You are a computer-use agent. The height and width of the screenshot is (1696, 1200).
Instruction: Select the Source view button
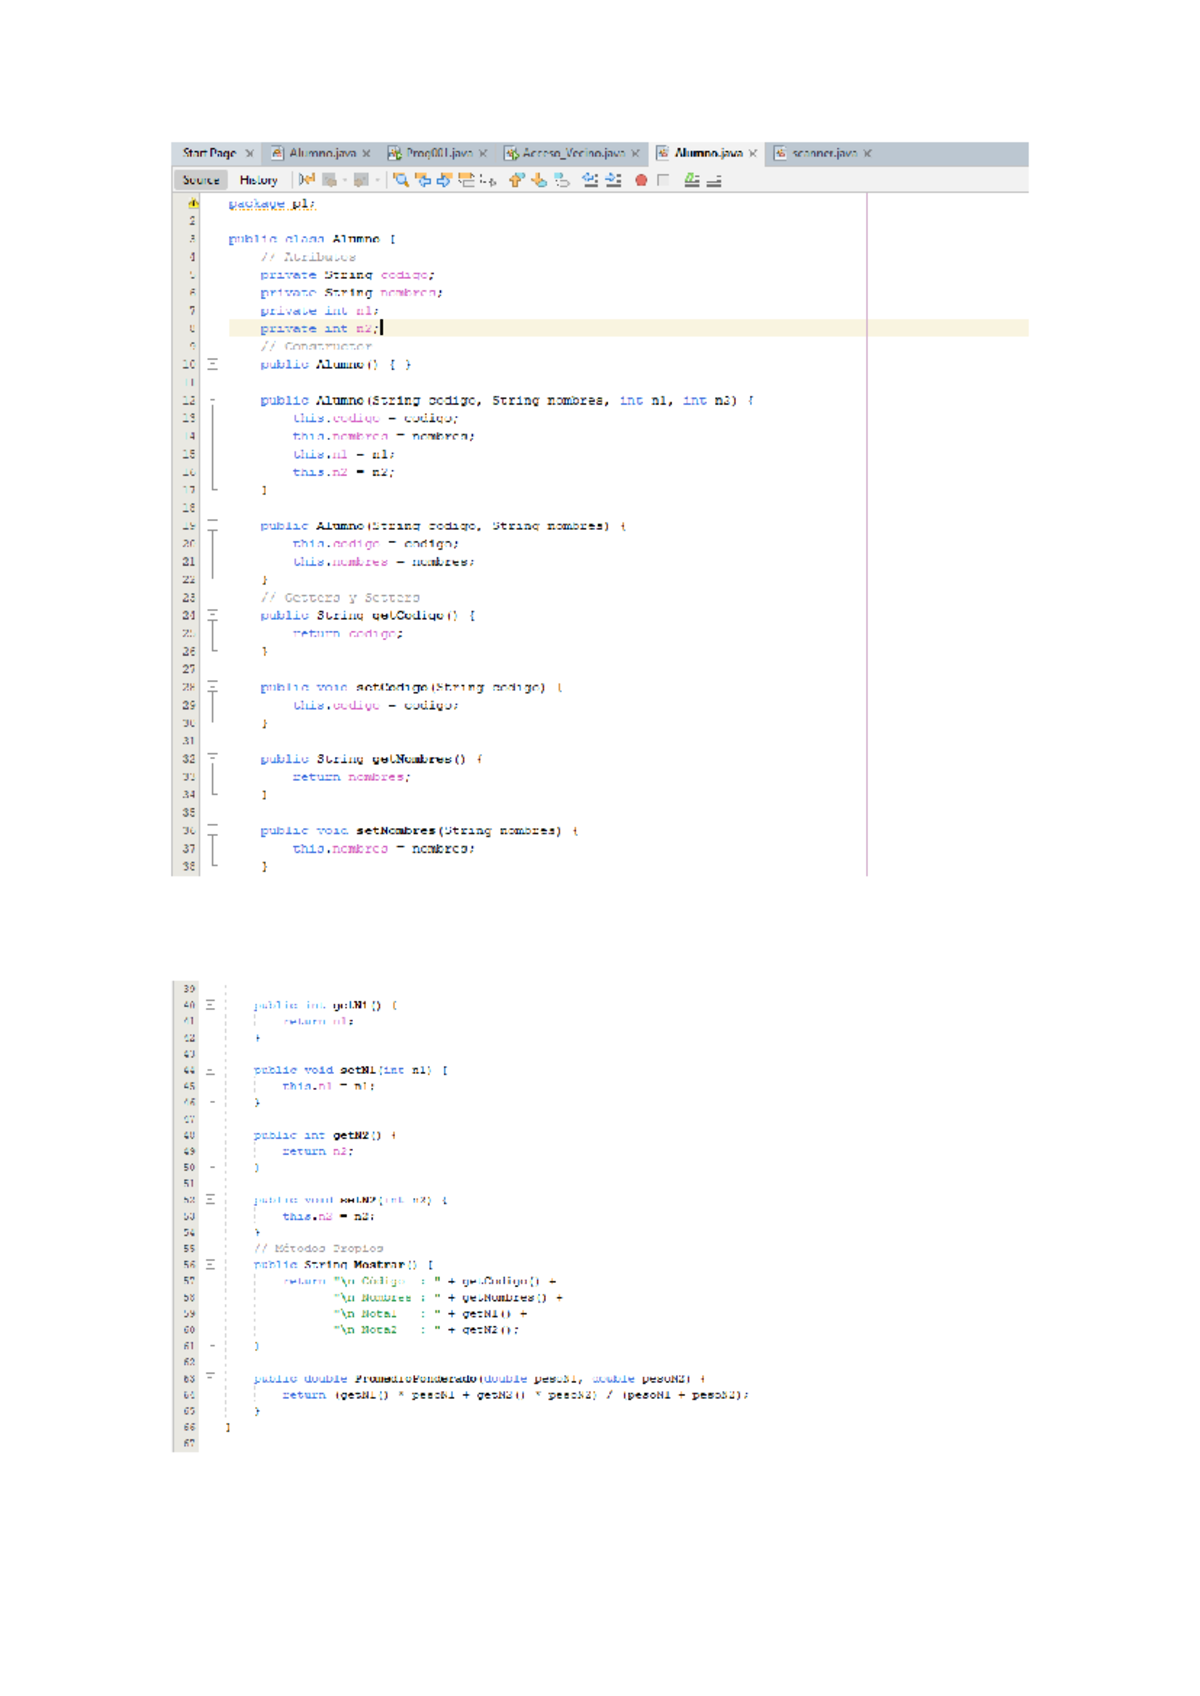[x=201, y=180]
